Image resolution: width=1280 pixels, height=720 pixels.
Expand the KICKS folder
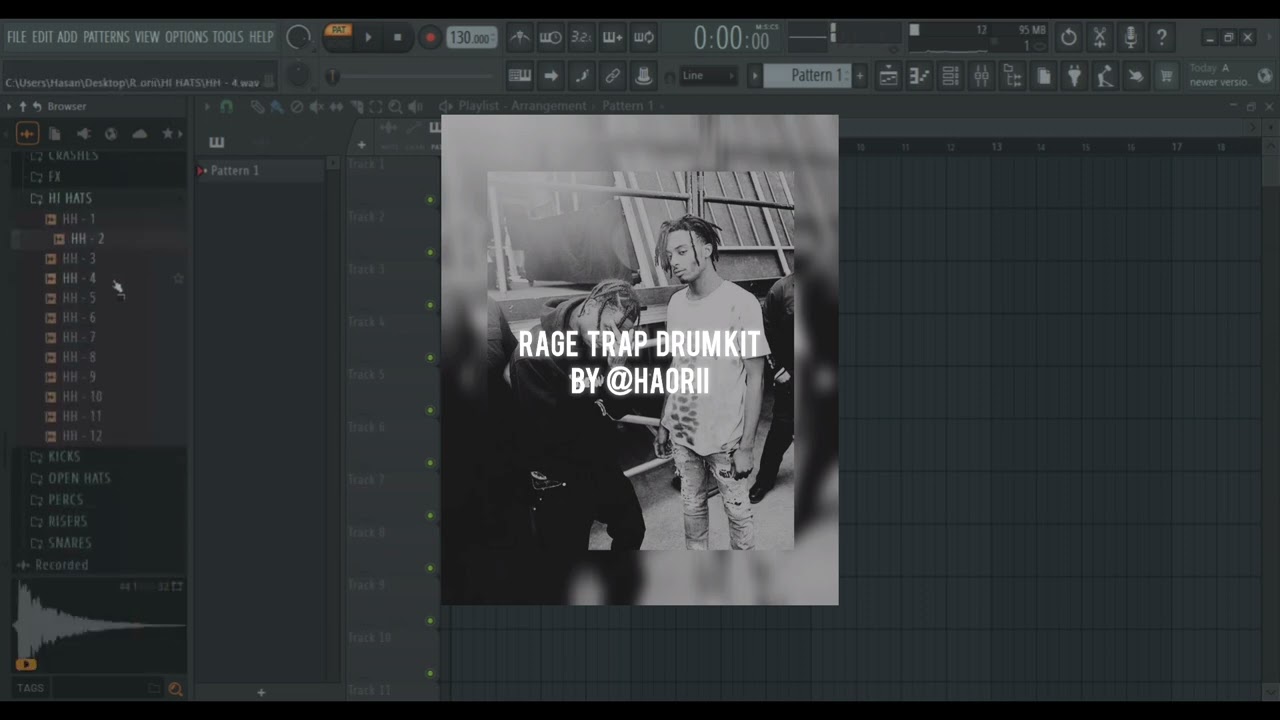click(64, 457)
